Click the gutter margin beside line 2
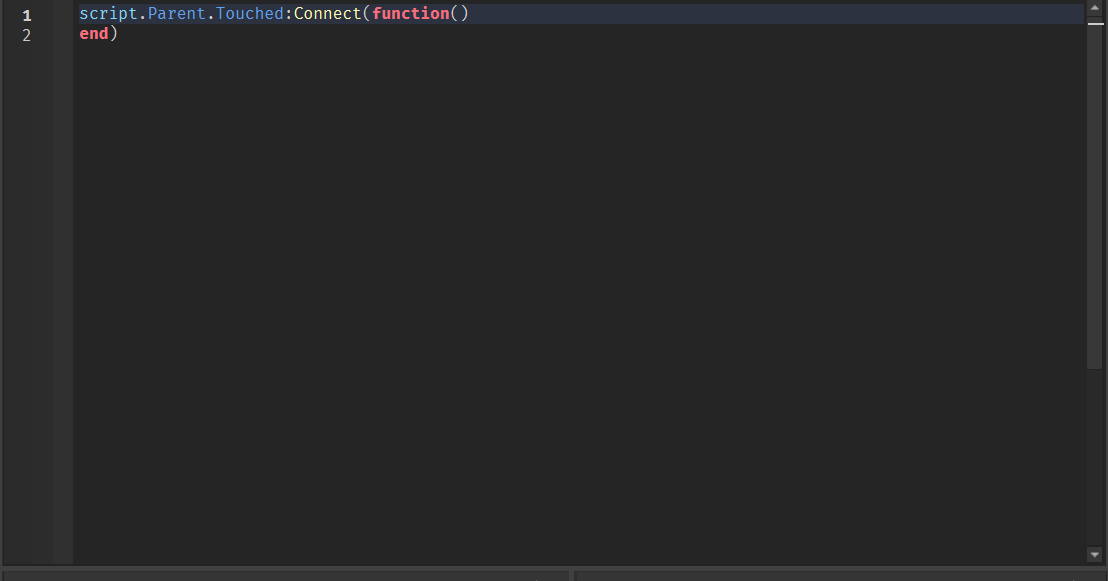This screenshot has height=581, width=1108. click(55, 34)
